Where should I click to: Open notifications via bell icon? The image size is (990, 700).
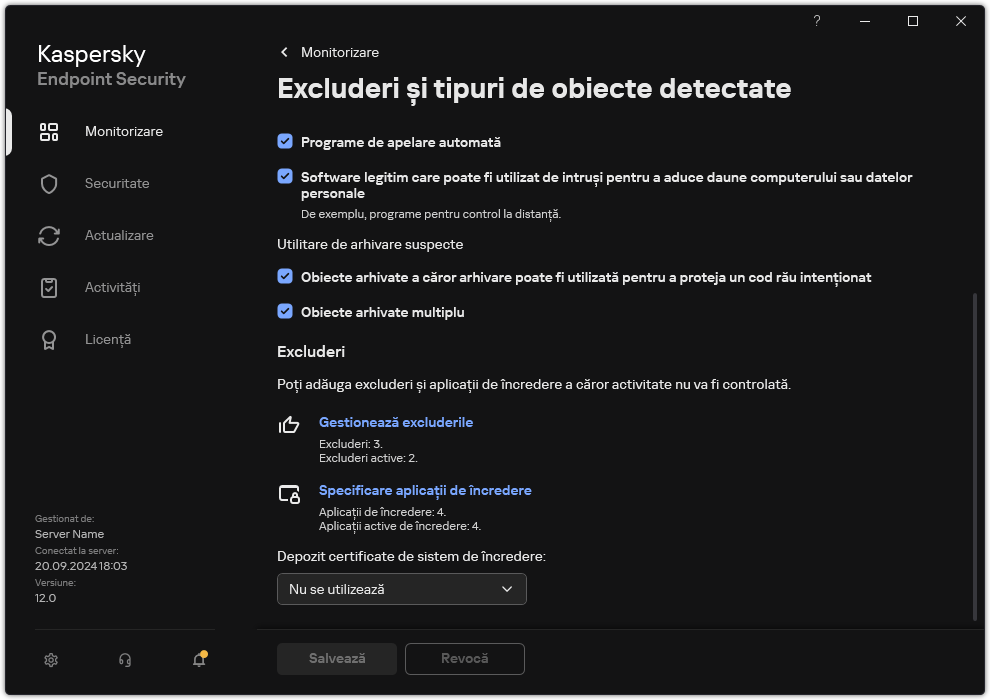[x=197, y=660]
